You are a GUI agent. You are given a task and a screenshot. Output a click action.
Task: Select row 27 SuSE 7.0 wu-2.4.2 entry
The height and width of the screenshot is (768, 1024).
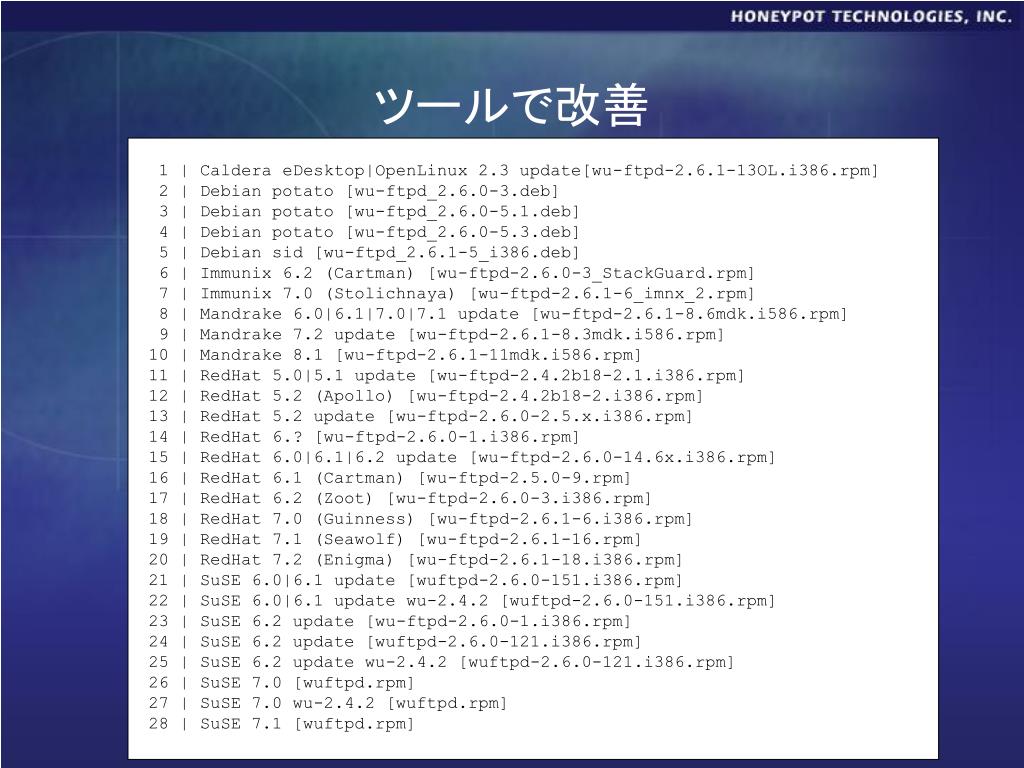click(328, 703)
